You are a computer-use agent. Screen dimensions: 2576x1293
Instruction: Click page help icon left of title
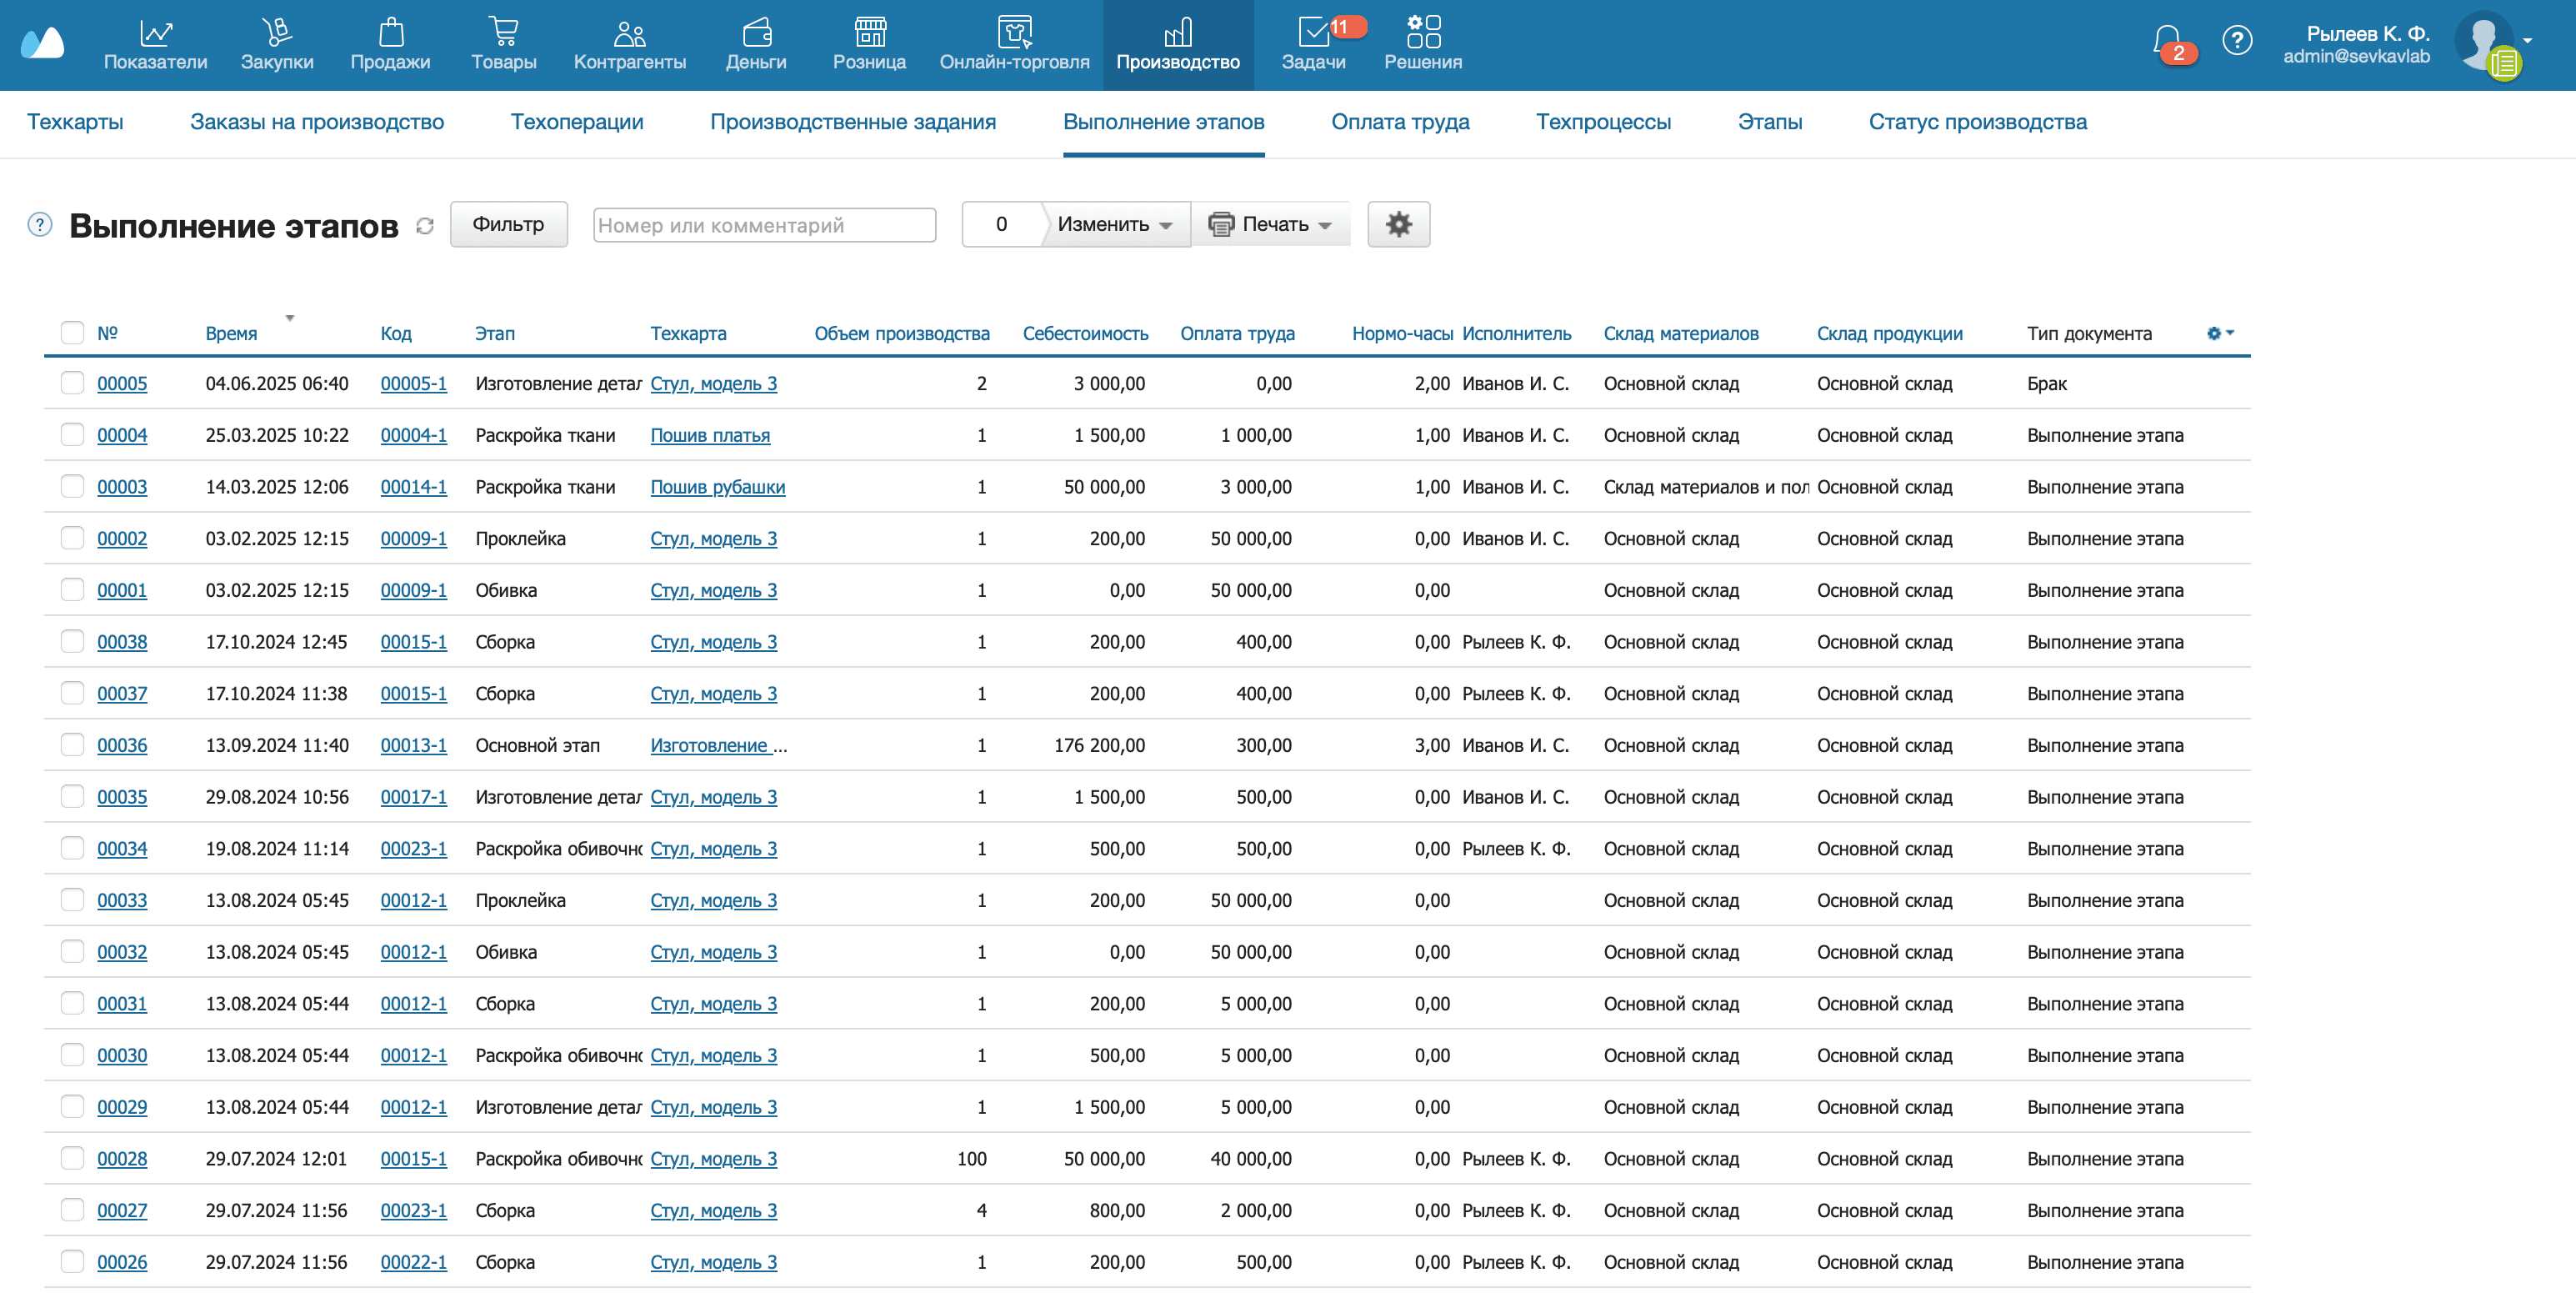pyautogui.click(x=40, y=224)
